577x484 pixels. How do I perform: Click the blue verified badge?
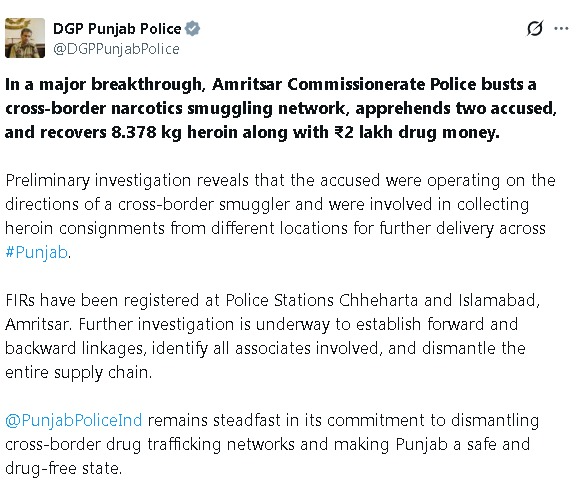[192, 28]
